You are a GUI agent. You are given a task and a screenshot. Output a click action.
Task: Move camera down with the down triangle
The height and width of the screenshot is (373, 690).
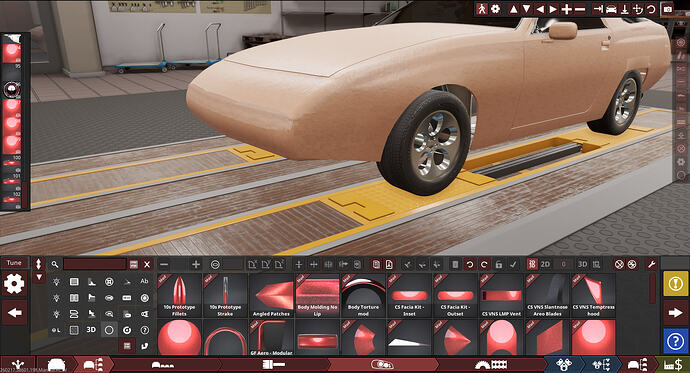pos(526,9)
